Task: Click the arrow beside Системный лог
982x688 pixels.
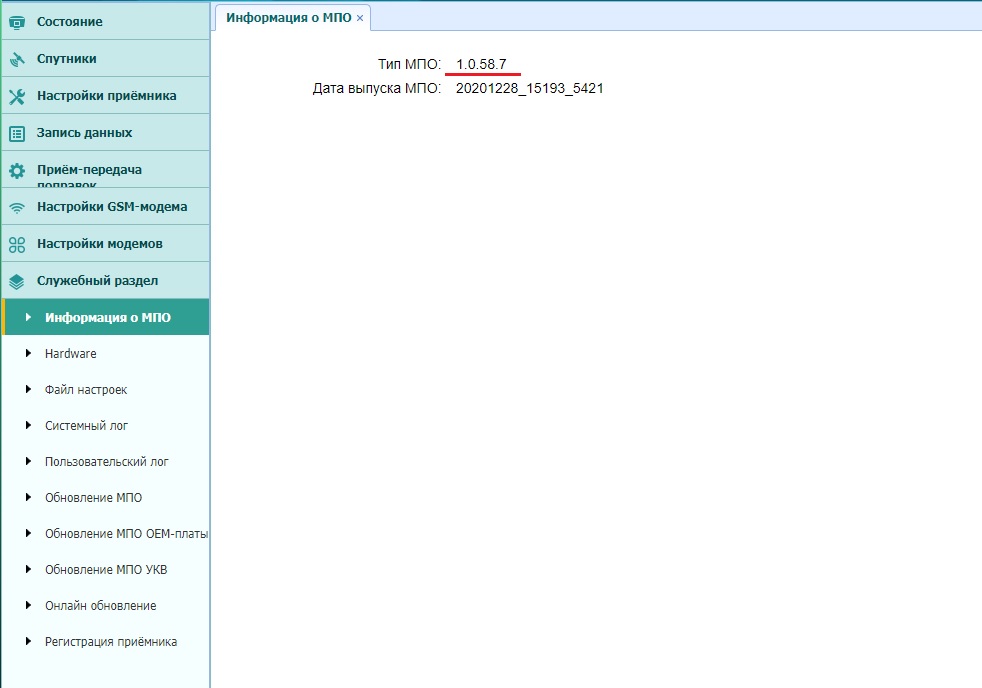Action: [28, 425]
